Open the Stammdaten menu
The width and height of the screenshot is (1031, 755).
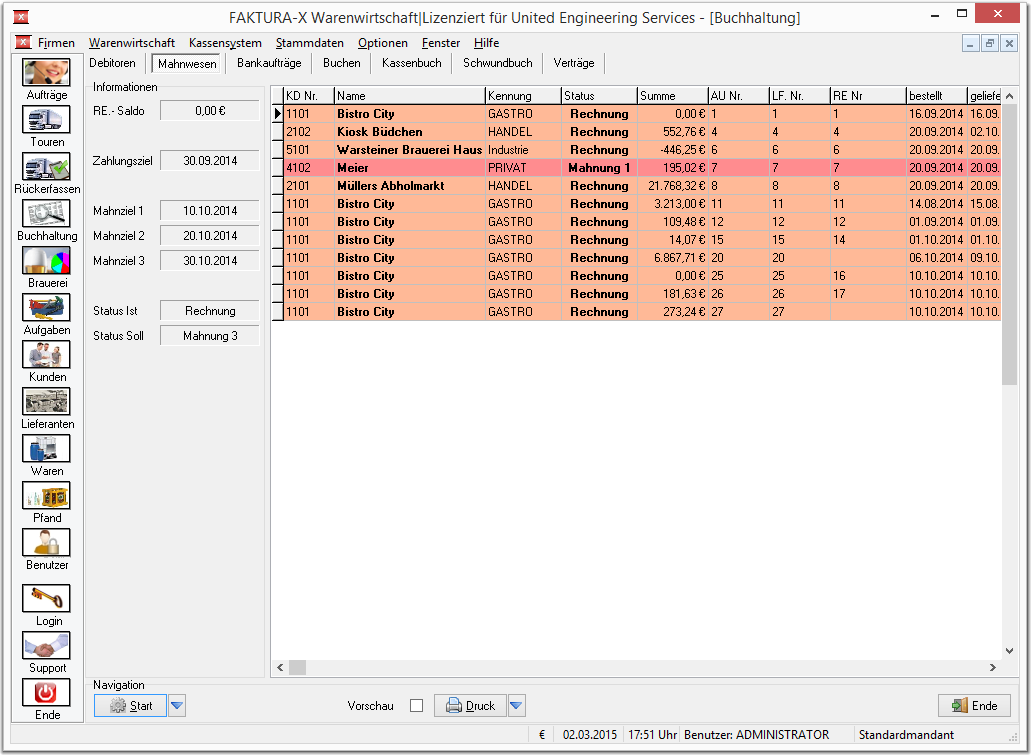[x=310, y=43]
